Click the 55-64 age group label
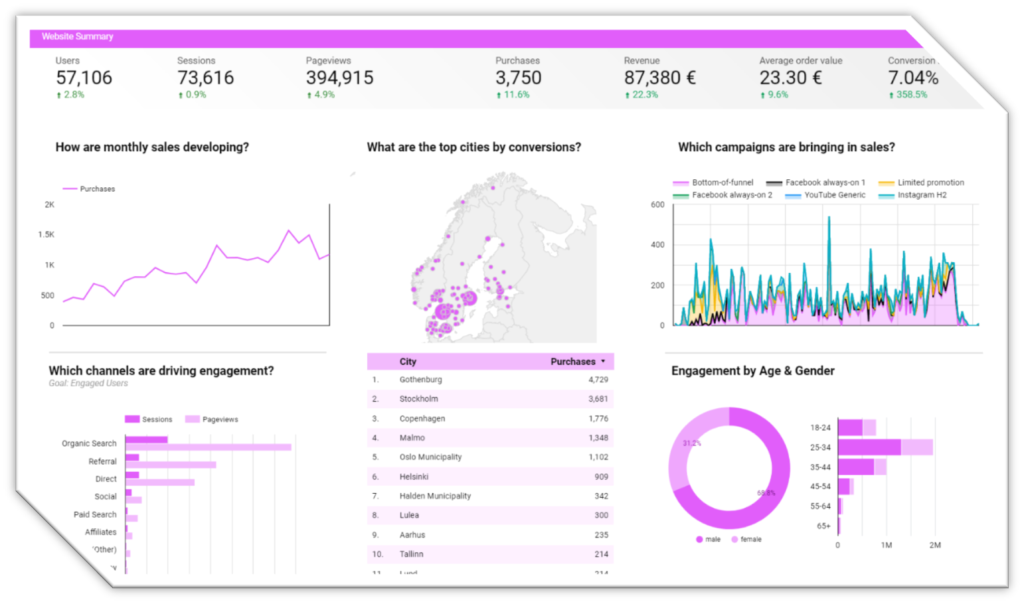Viewport: 1024px width, 604px height. pos(820,506)
